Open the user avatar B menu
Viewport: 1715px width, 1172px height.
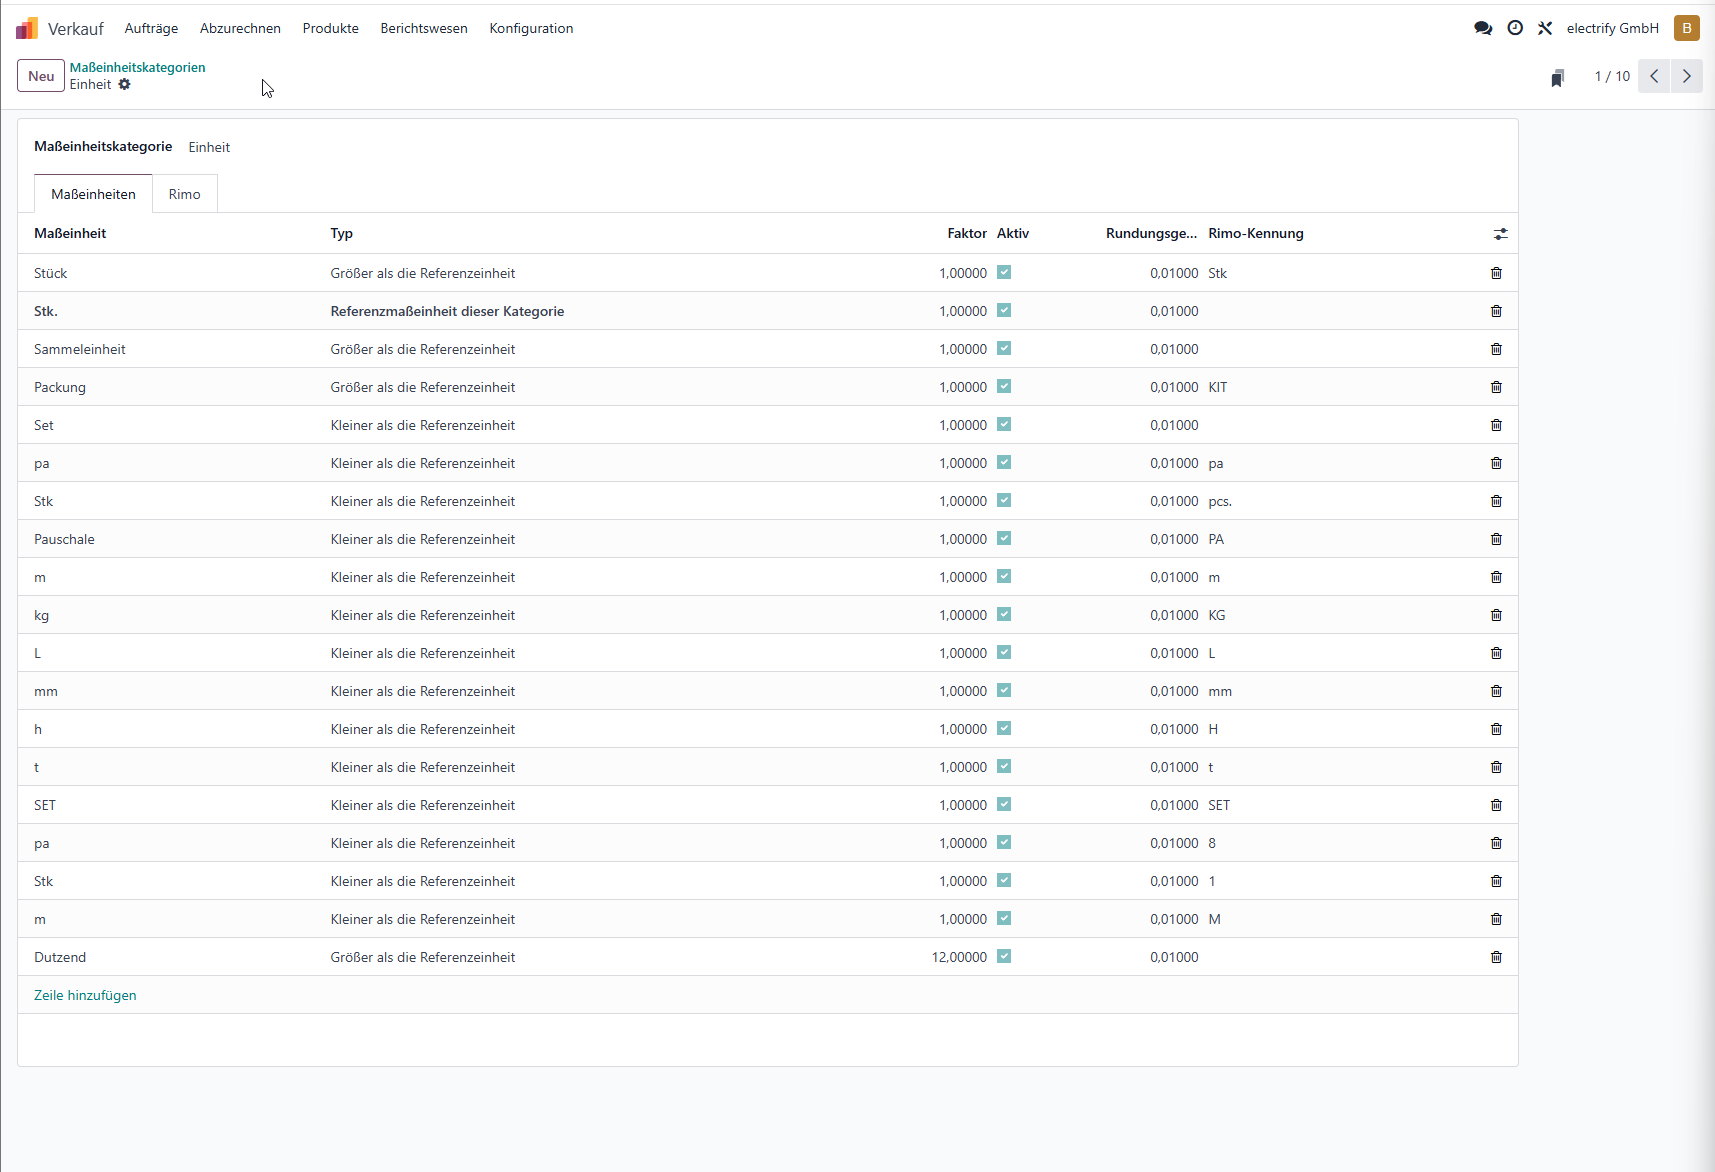(x=1687, y=28)
